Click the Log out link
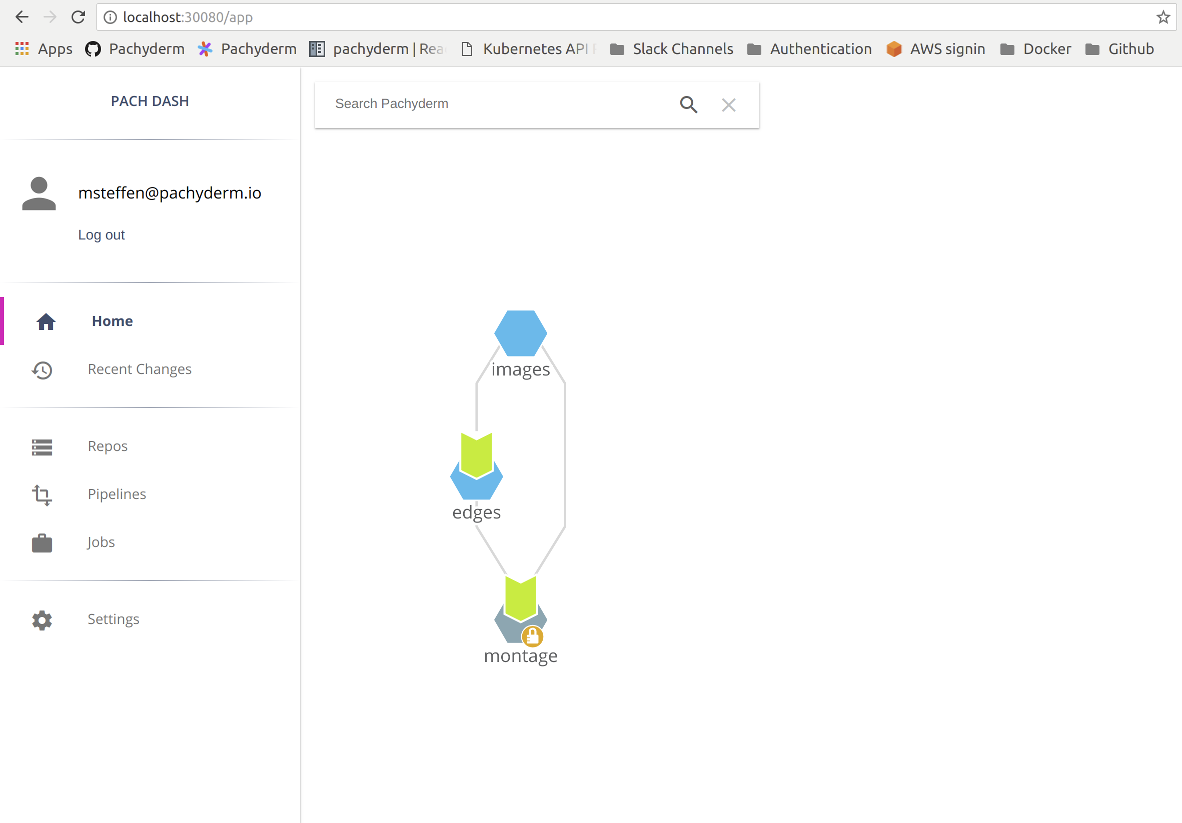This screenshot has width=1182, height=823. click(102, 235)
